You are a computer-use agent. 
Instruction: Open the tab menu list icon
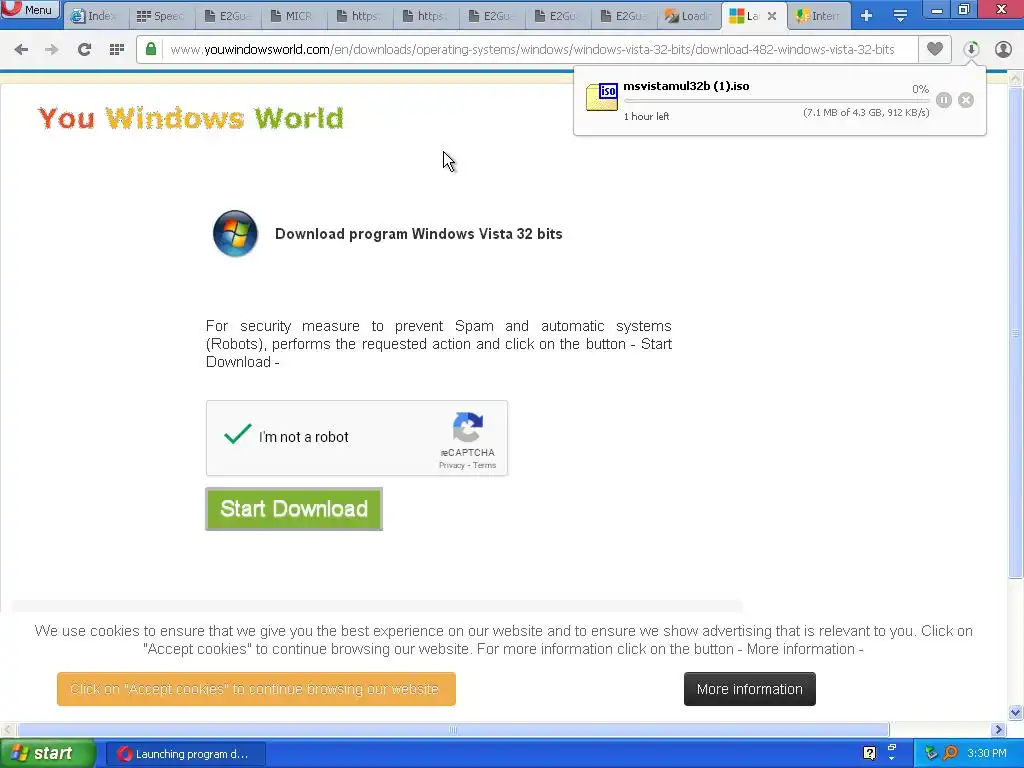(900, 16)
